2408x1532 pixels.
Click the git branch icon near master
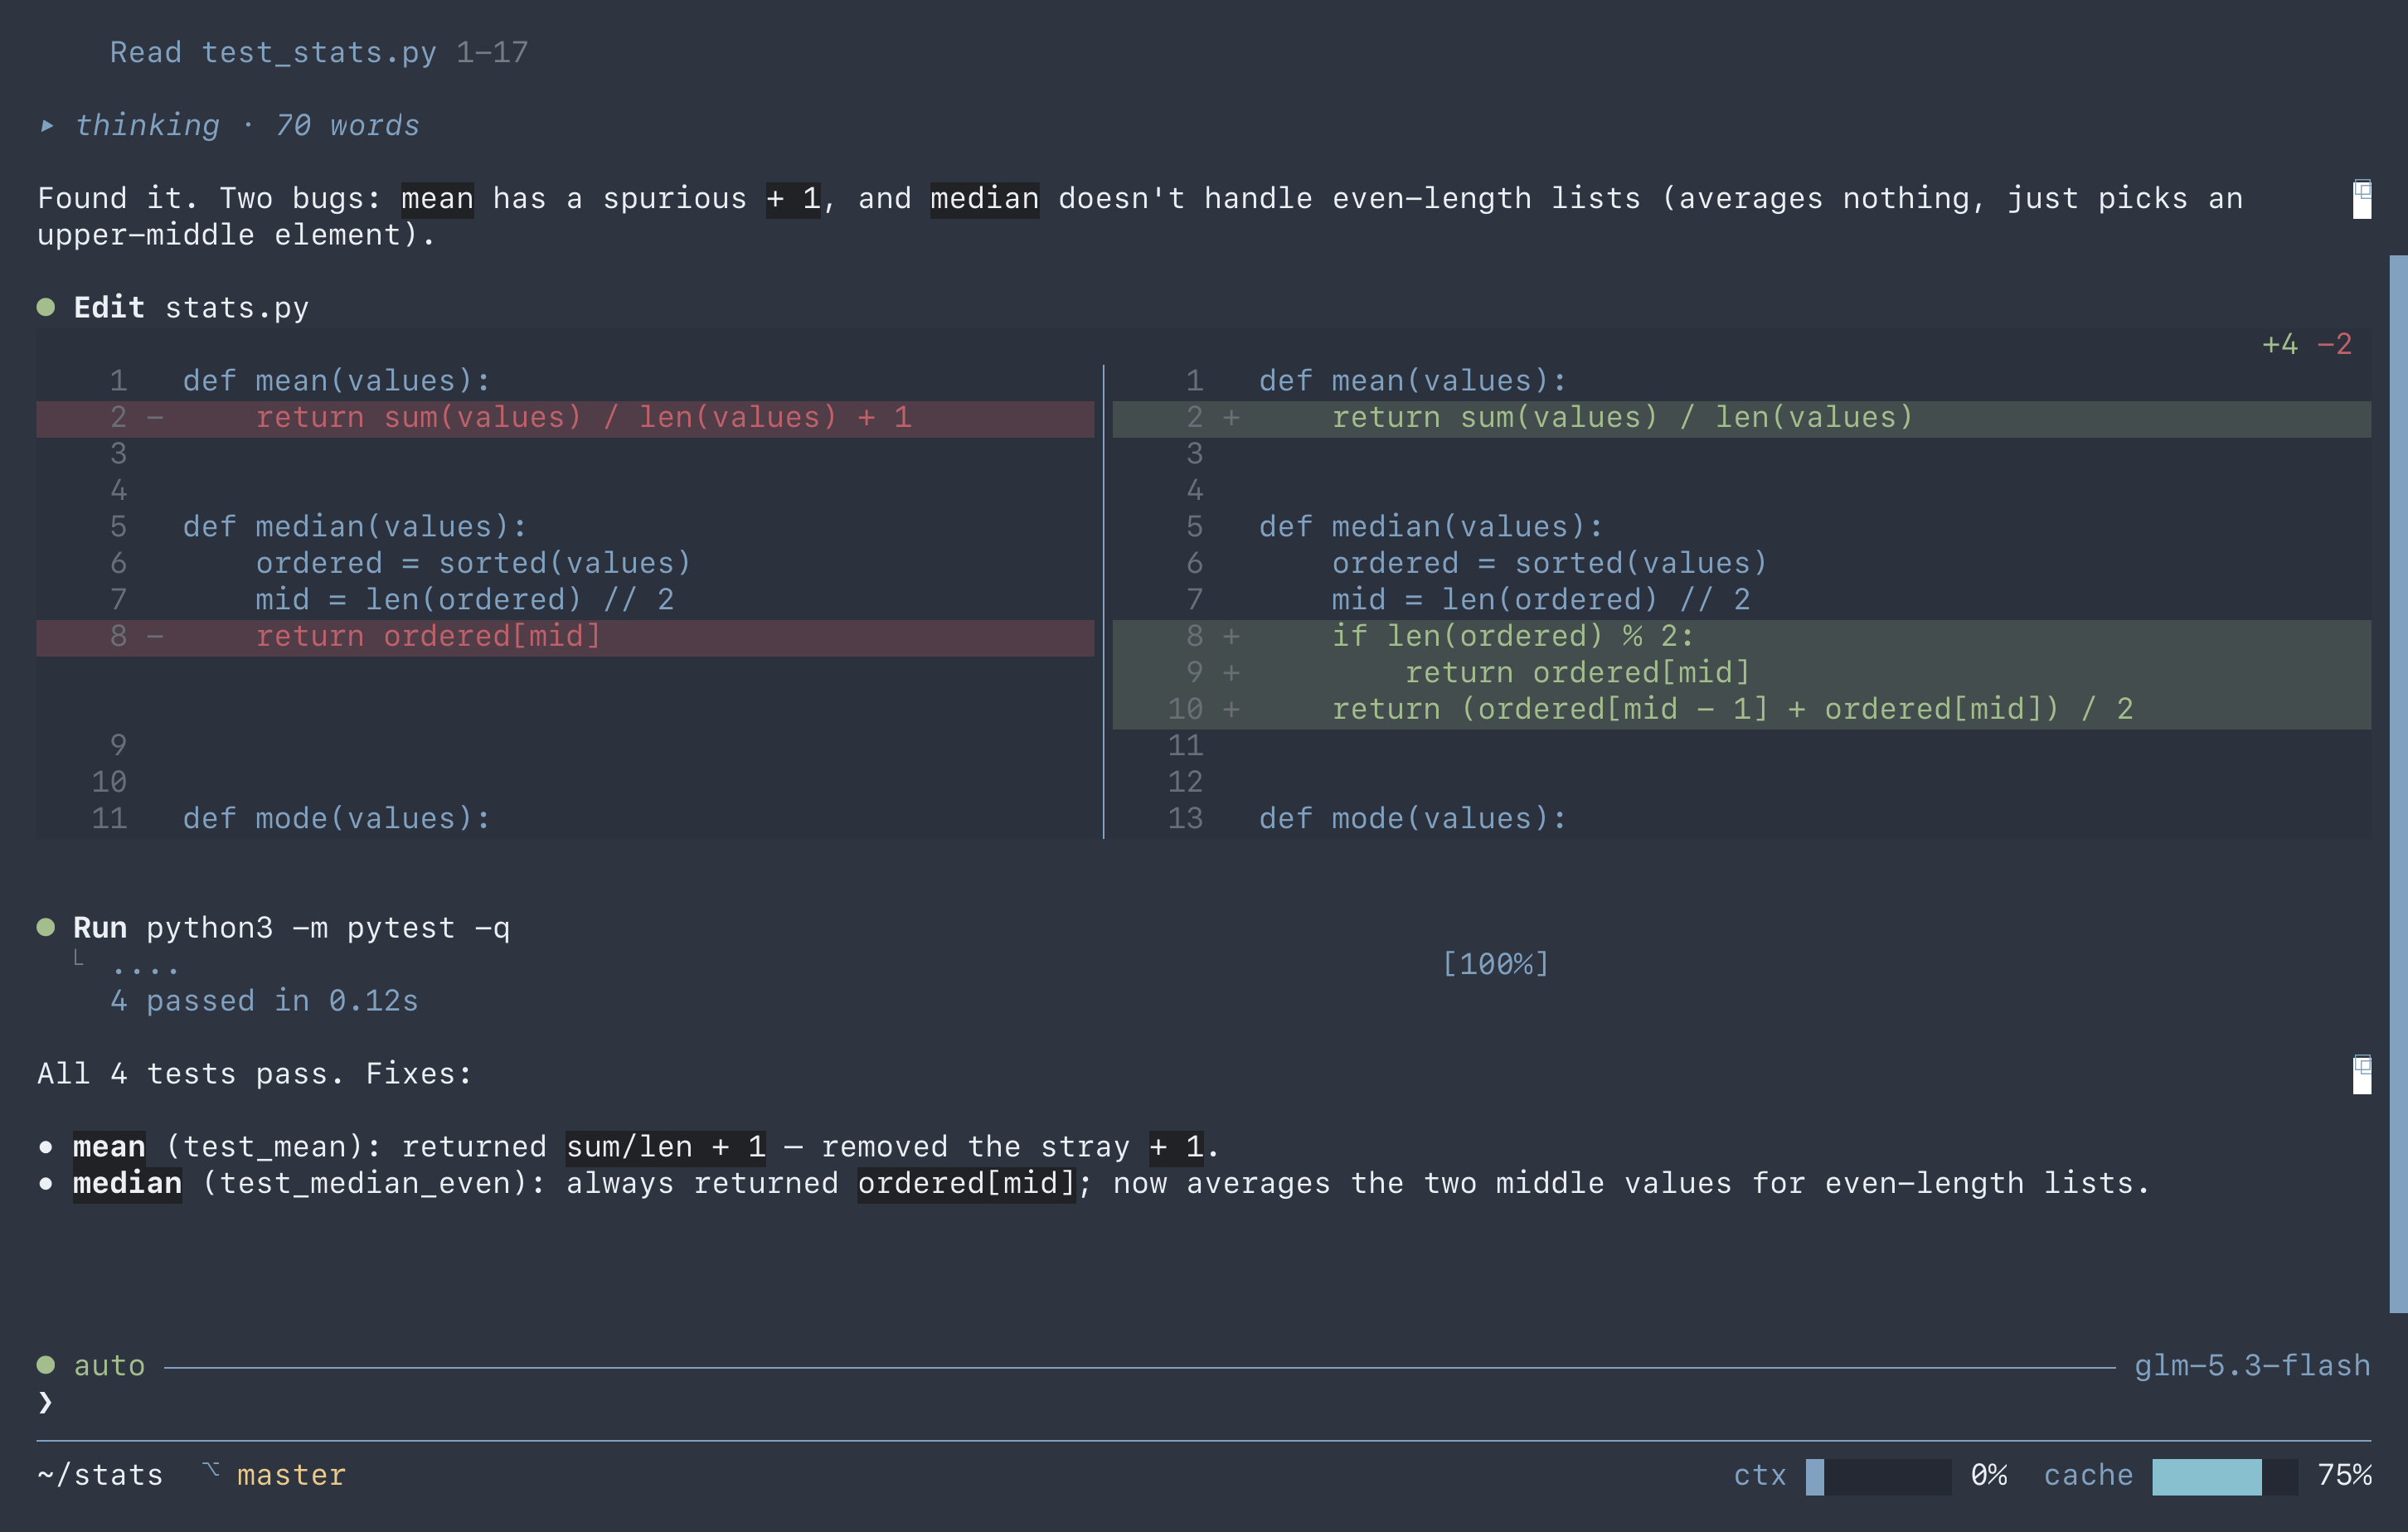pos(210,1471)
